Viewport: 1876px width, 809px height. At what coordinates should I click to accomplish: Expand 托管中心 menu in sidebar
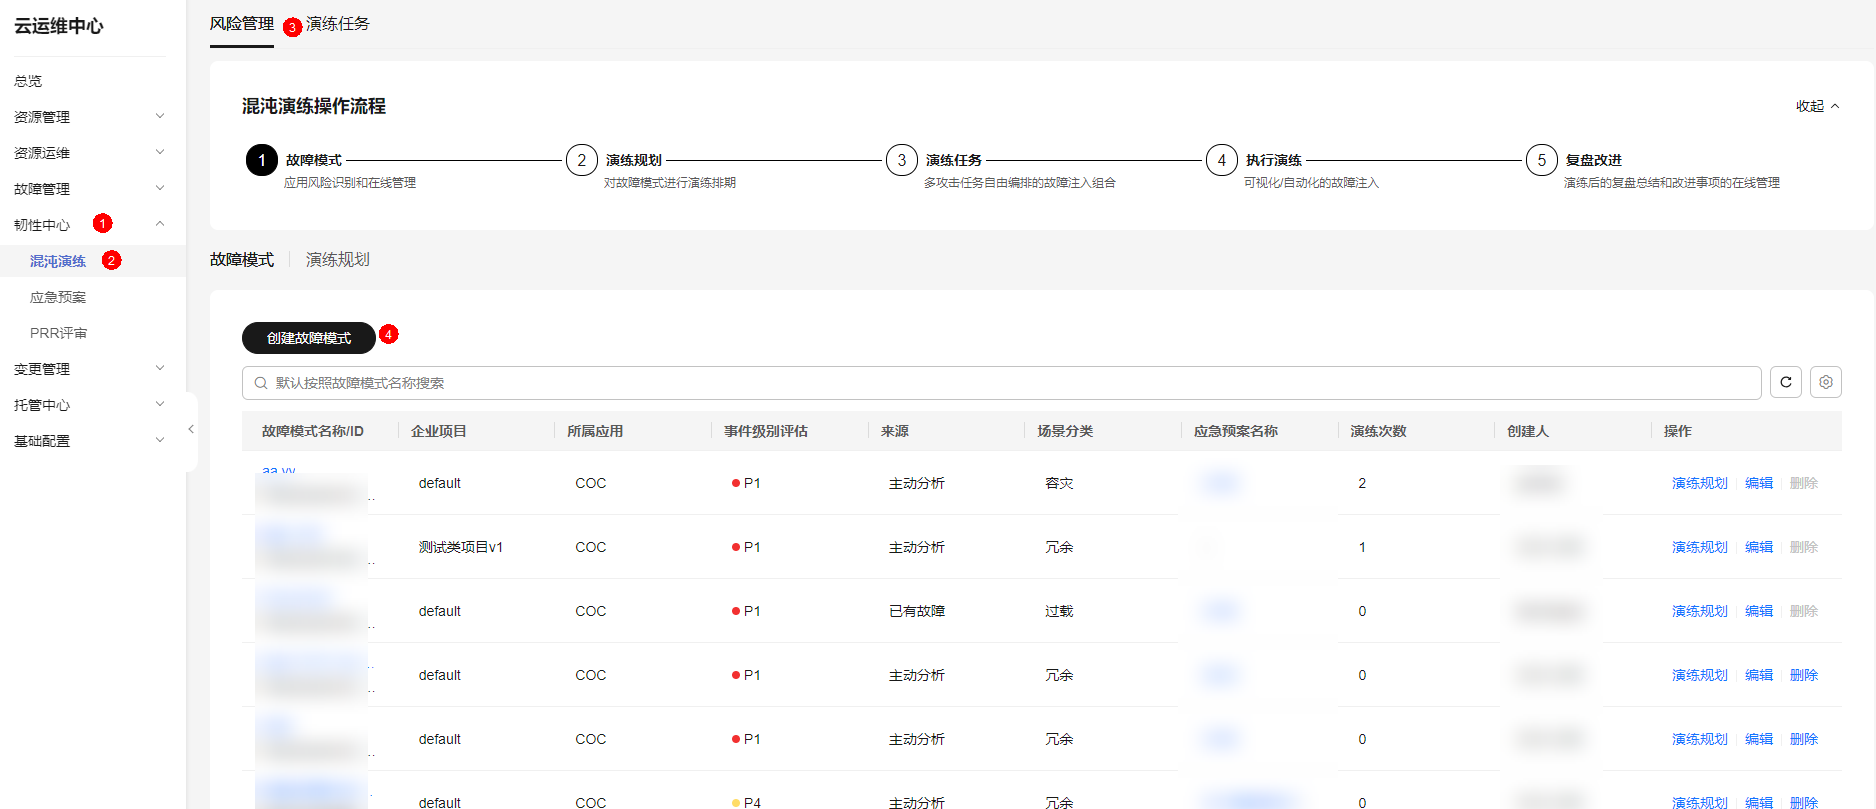90,405
